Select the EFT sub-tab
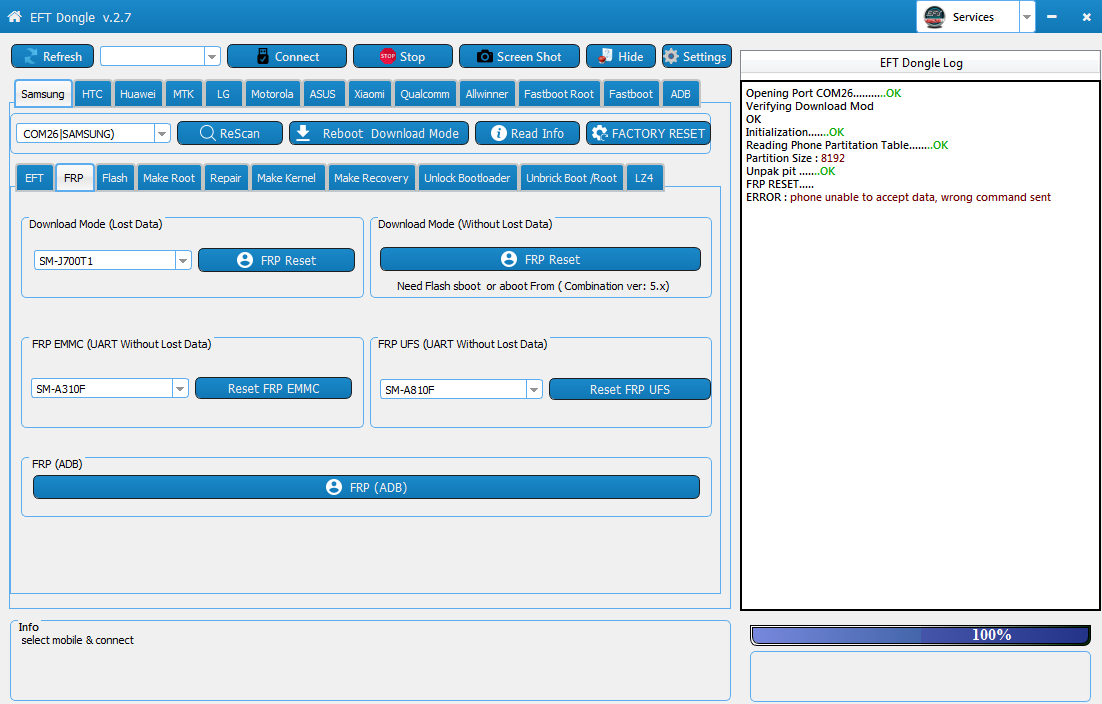 (x=34, y=178)
